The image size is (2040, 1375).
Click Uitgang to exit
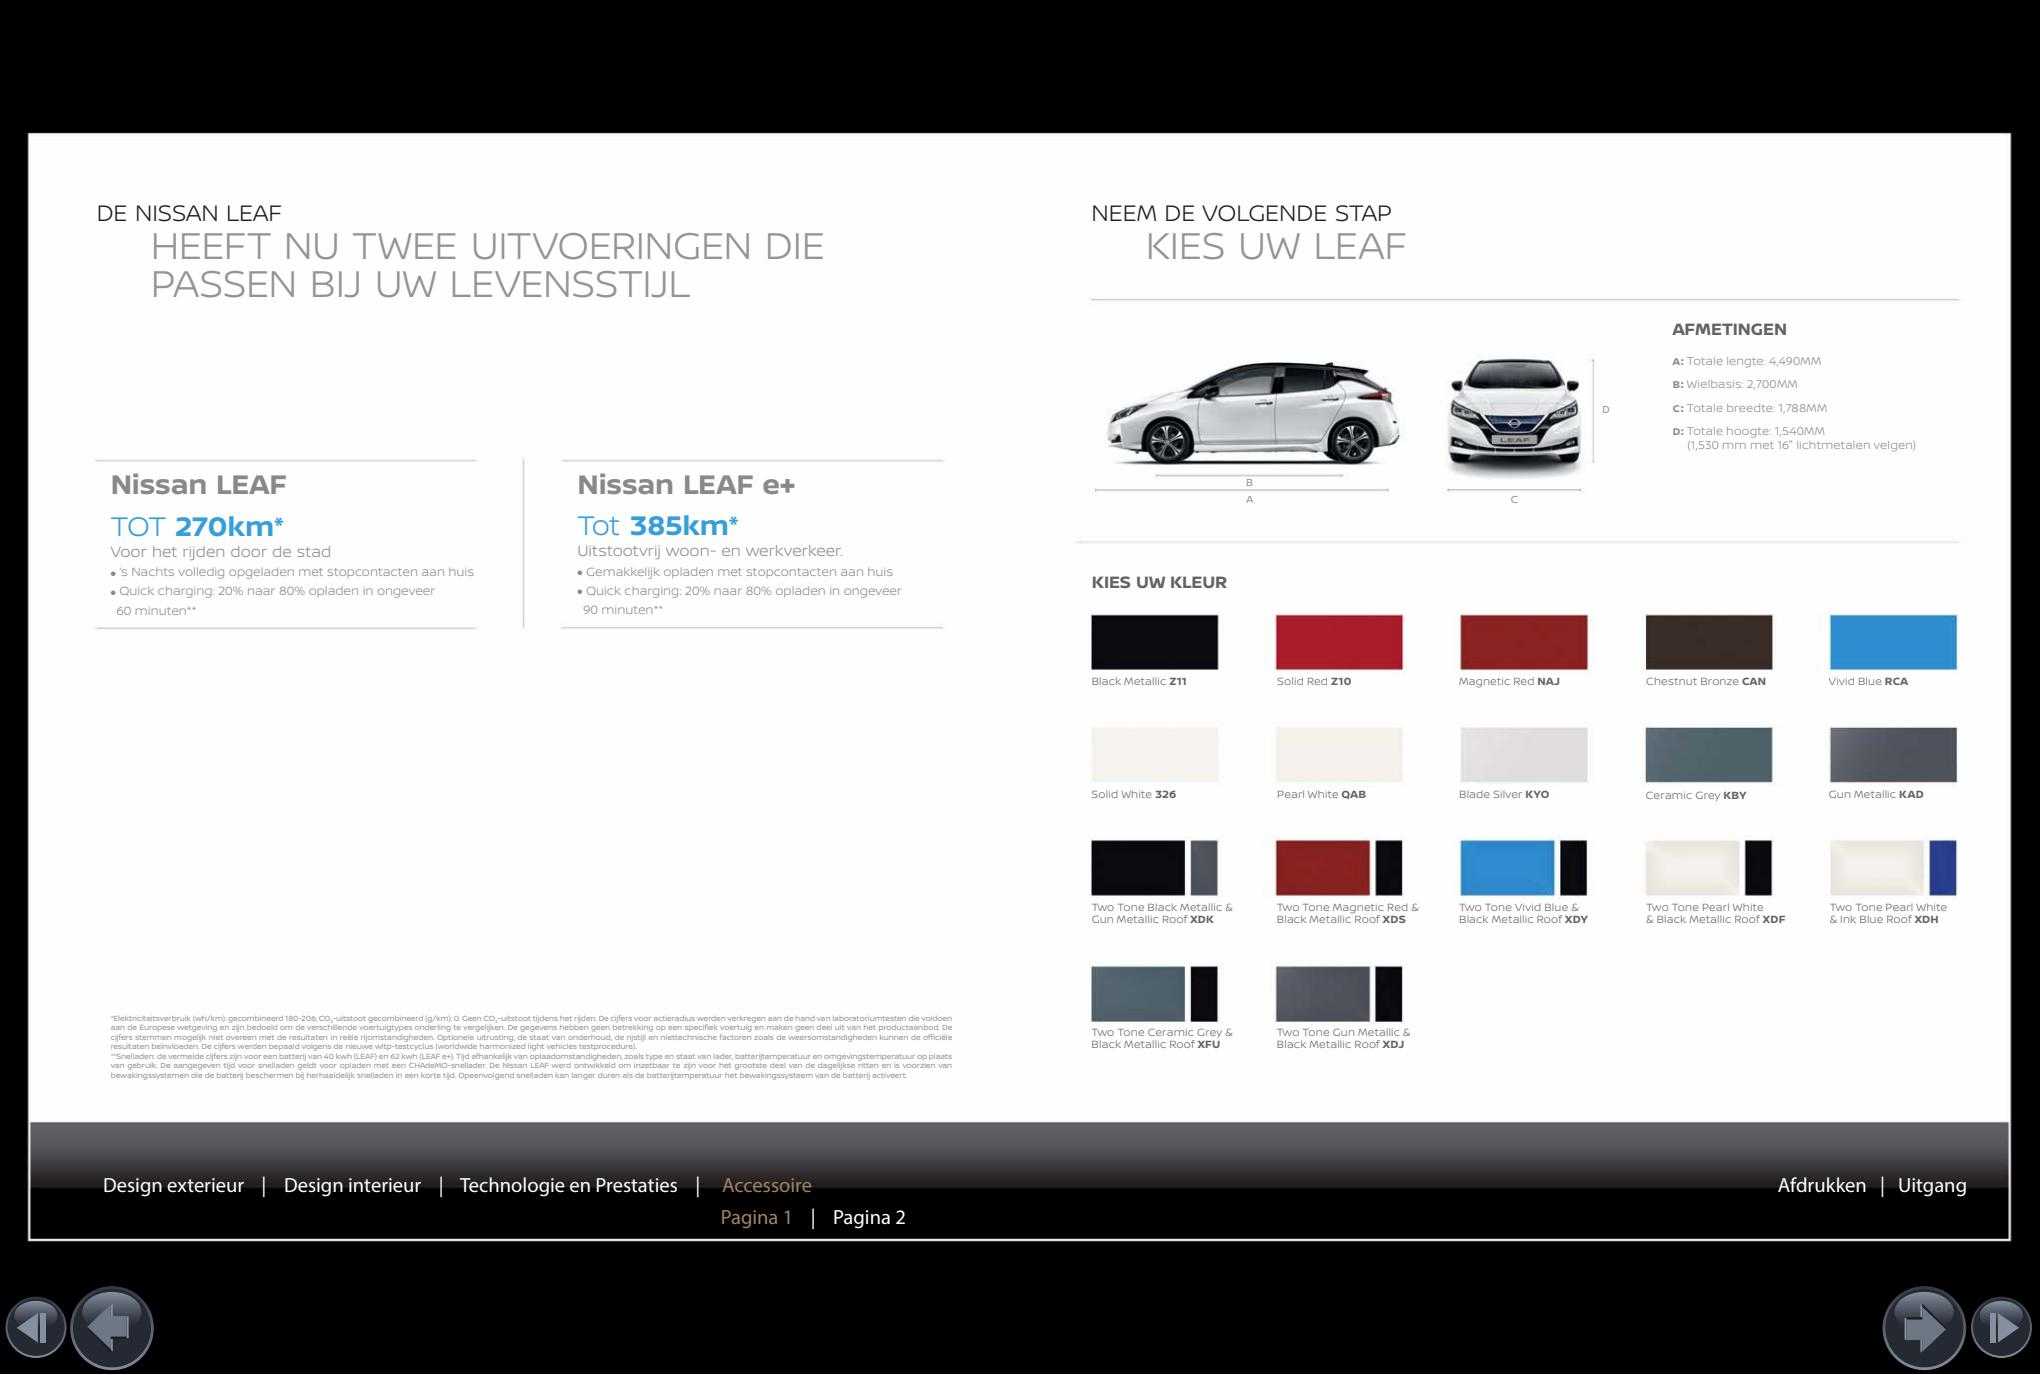(x=1932, y=1185)
